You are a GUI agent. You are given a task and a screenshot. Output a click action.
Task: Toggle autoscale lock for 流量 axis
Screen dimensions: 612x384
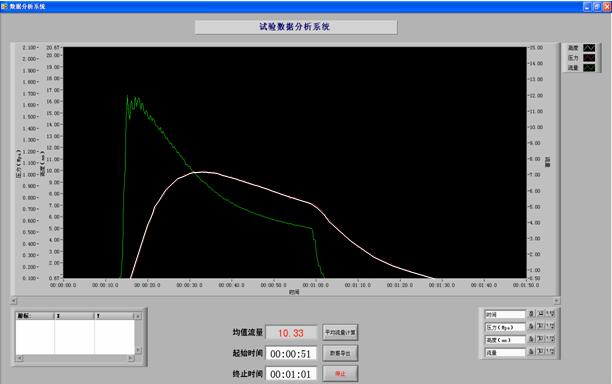point(531,352)
